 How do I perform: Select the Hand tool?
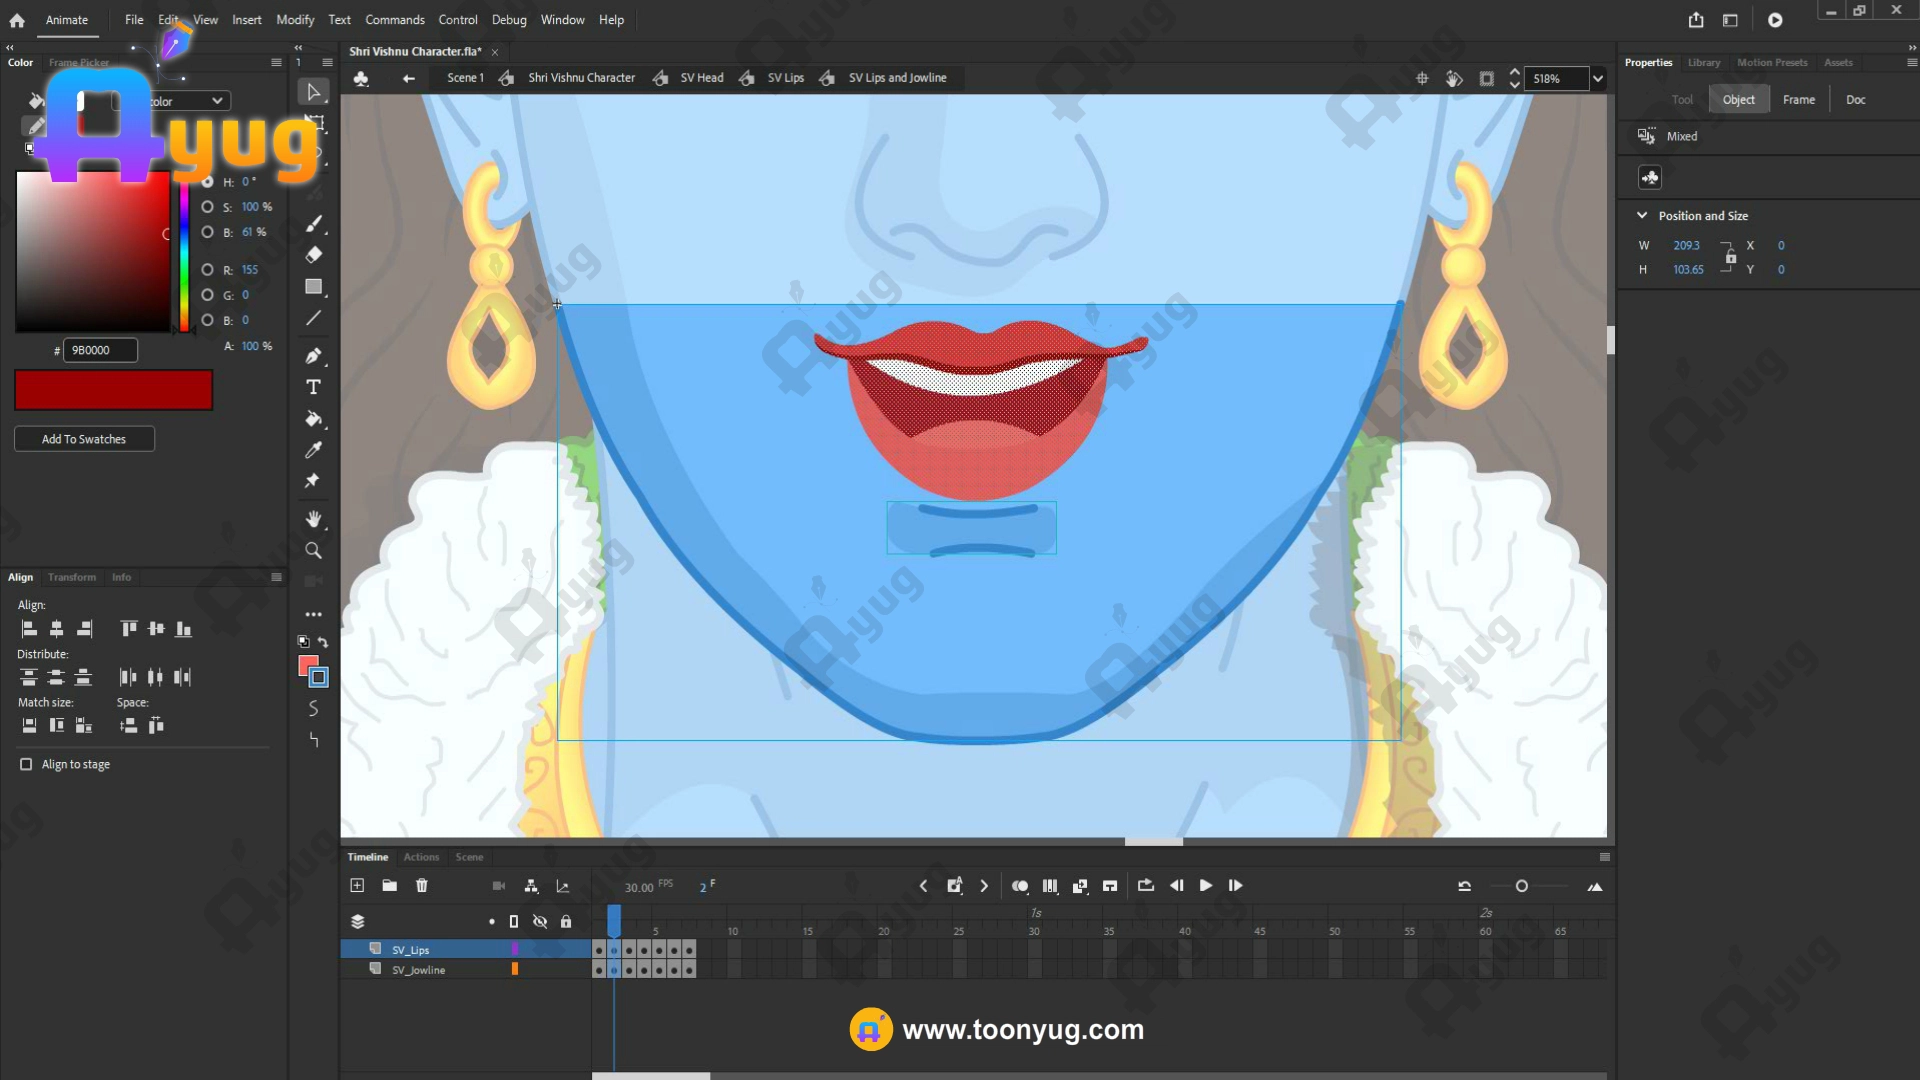click(313, 519)
